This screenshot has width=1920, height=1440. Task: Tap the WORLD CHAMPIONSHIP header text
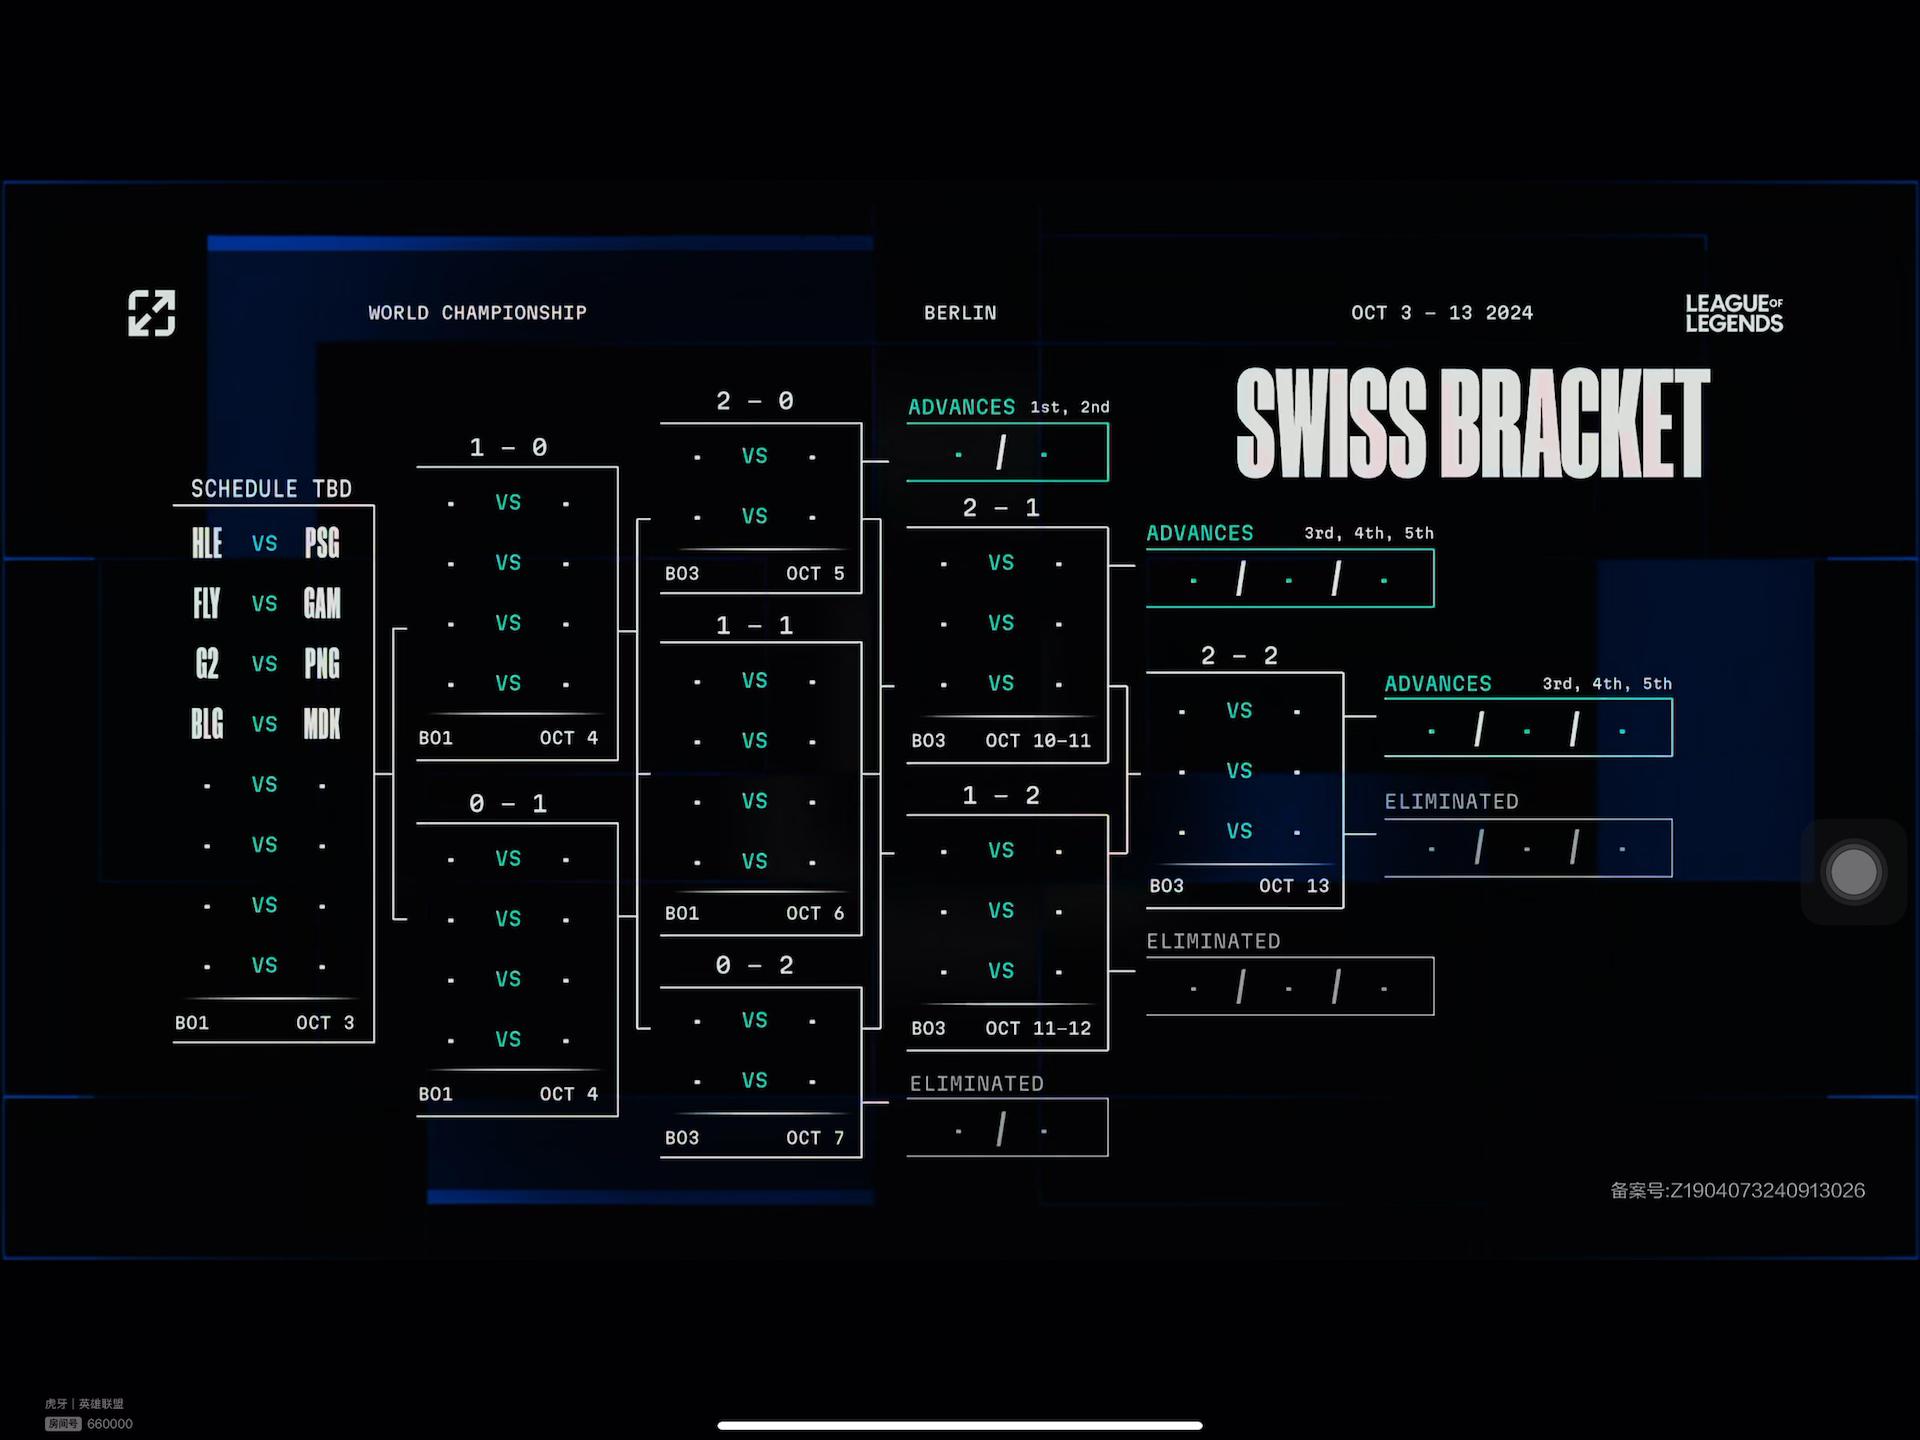(477, 313)
